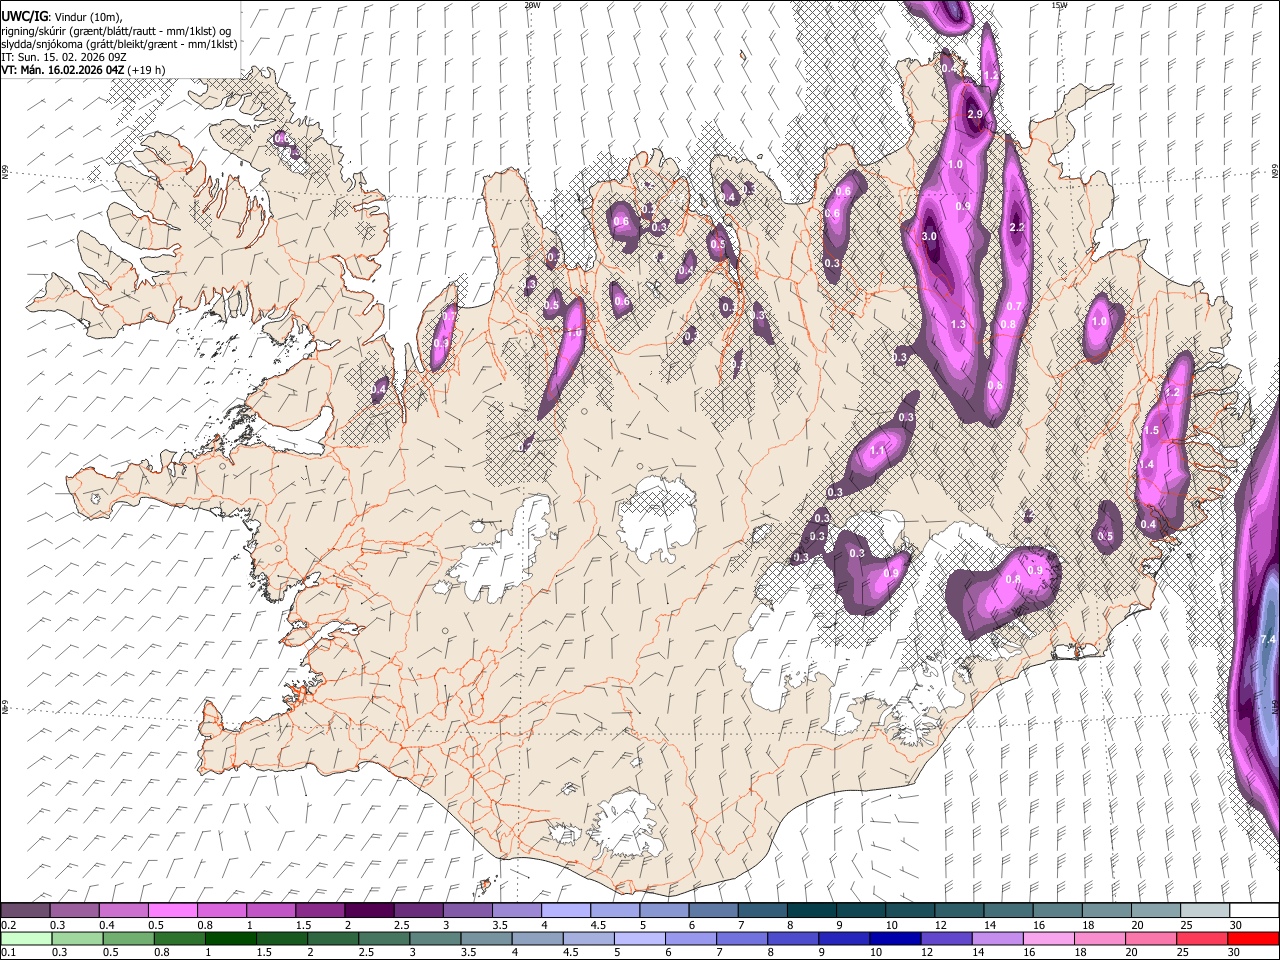Pick the deep blue 10 swatch in the rain scale
Screen dimensions: 1280x960
click(895, 938)
